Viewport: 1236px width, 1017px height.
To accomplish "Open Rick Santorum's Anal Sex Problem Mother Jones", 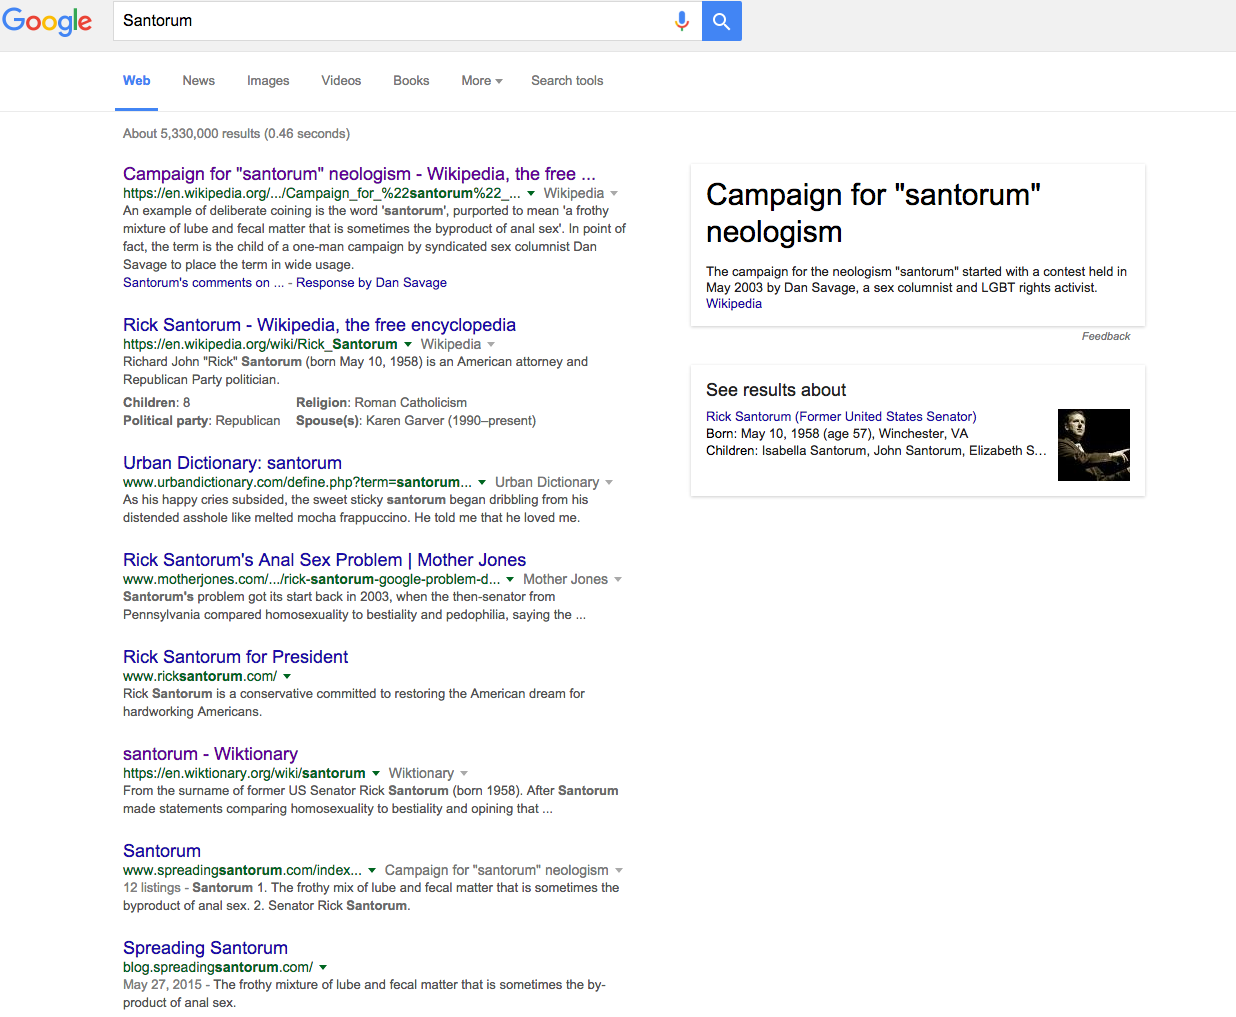I will 324,560.
